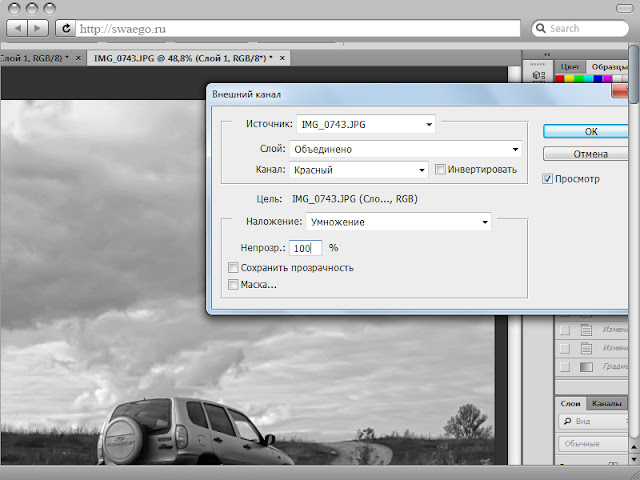Click the browser forward arrow
This screenshot has height=480, width=640.
(38, 29)
